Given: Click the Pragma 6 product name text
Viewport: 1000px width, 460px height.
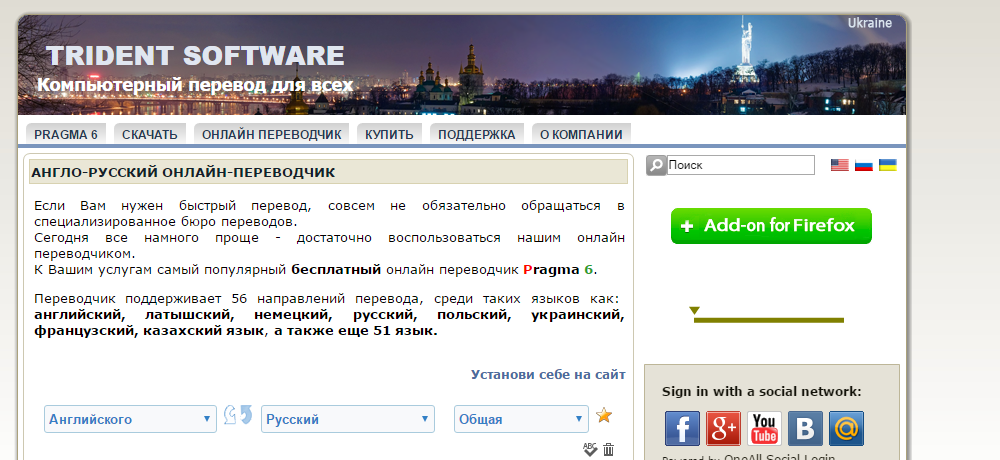Looking at the screenshot, I should point(559,269).
